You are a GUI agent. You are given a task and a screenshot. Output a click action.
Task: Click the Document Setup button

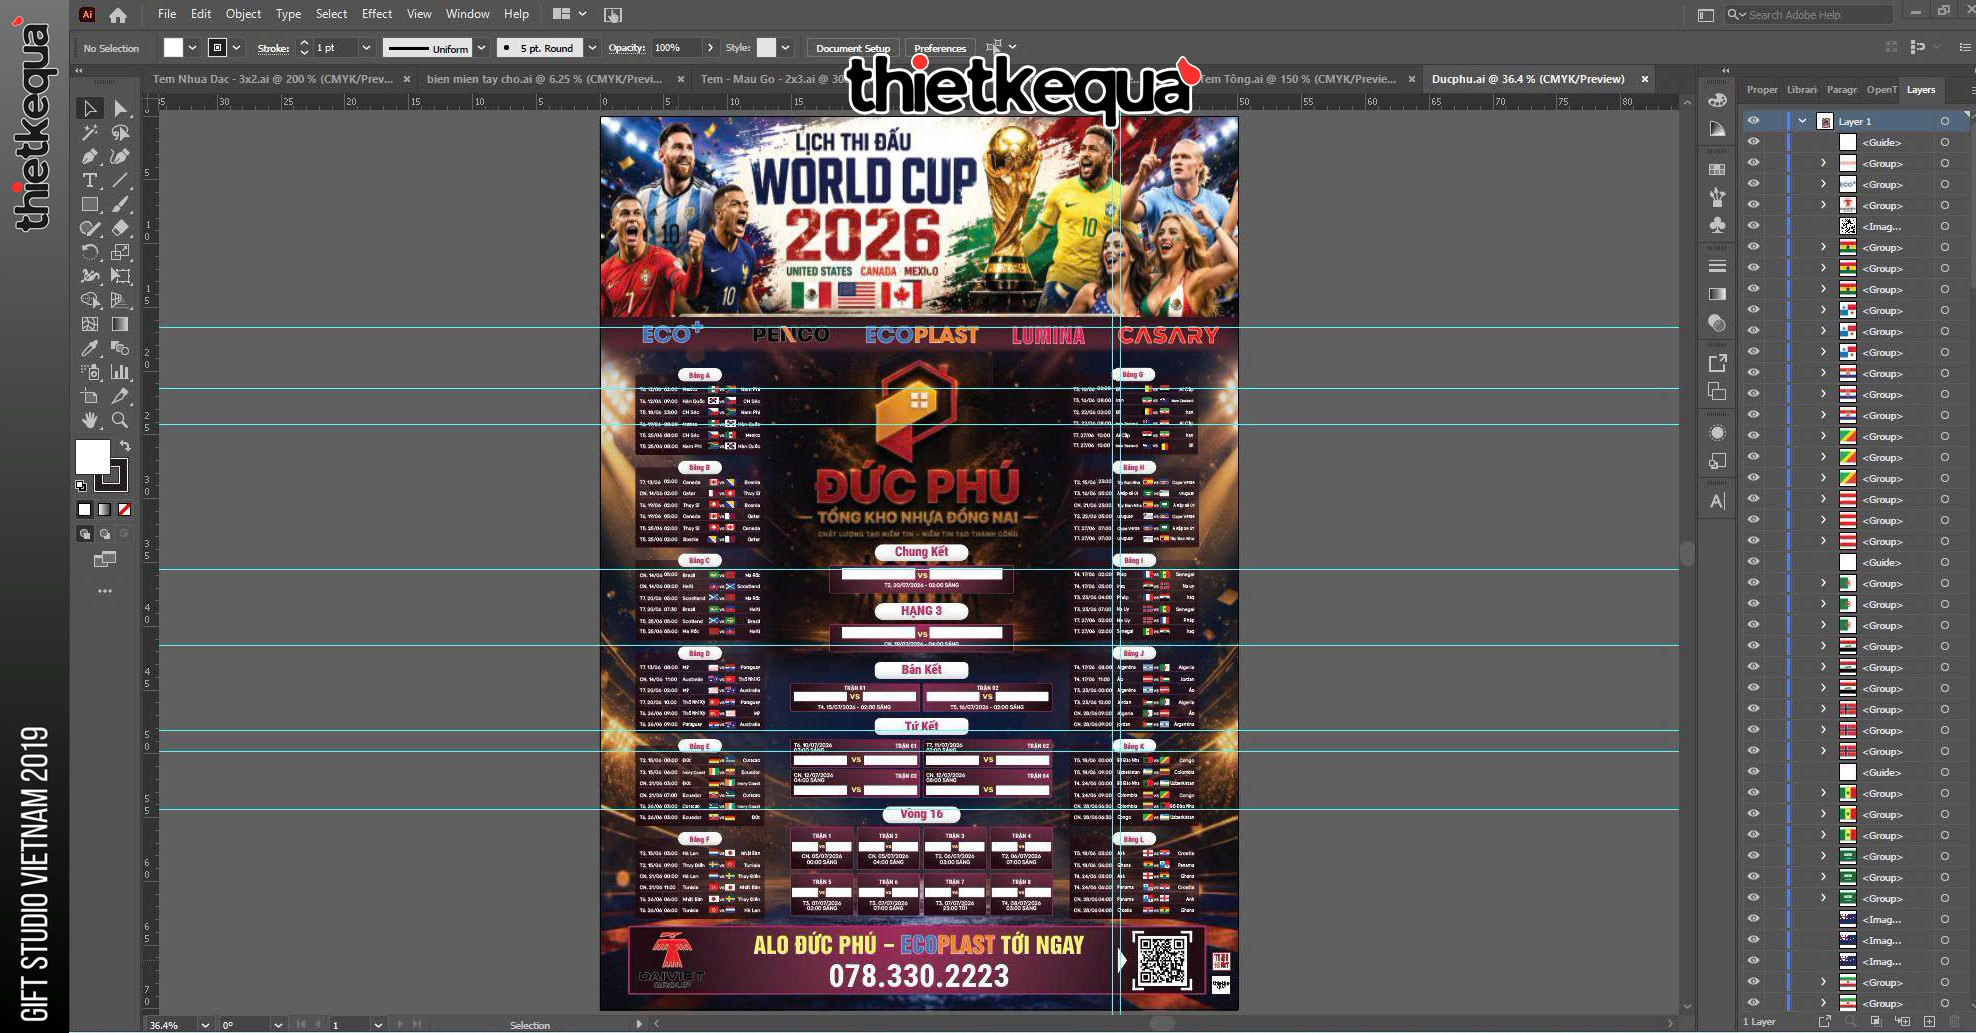point(852,48)
